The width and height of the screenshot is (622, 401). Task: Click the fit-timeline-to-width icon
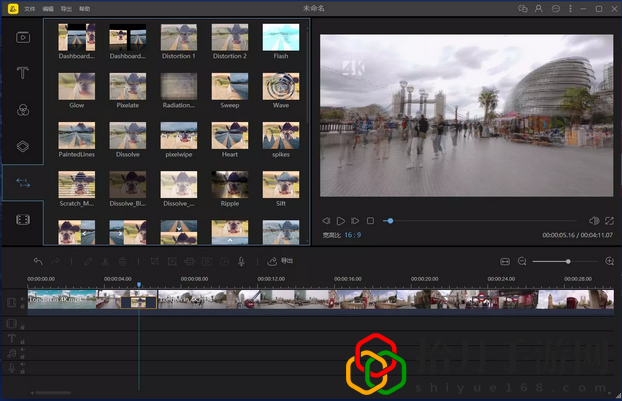pos(505,261)
